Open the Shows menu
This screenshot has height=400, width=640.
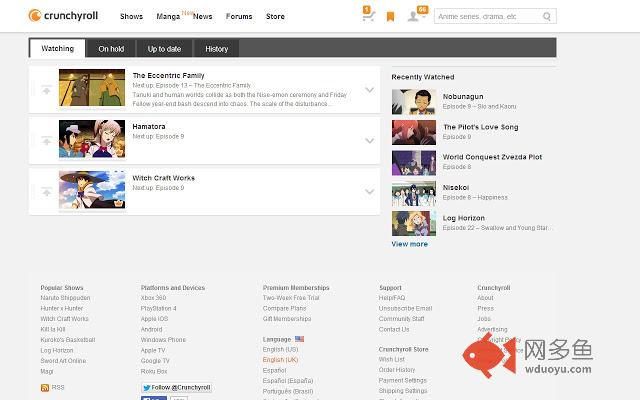(x=131, y=16)
